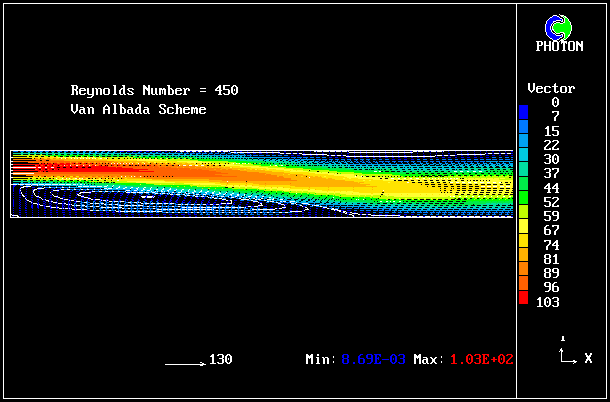
Task: Click the legend value label 15
Action: pyautogui.click(x=553, y=131)
